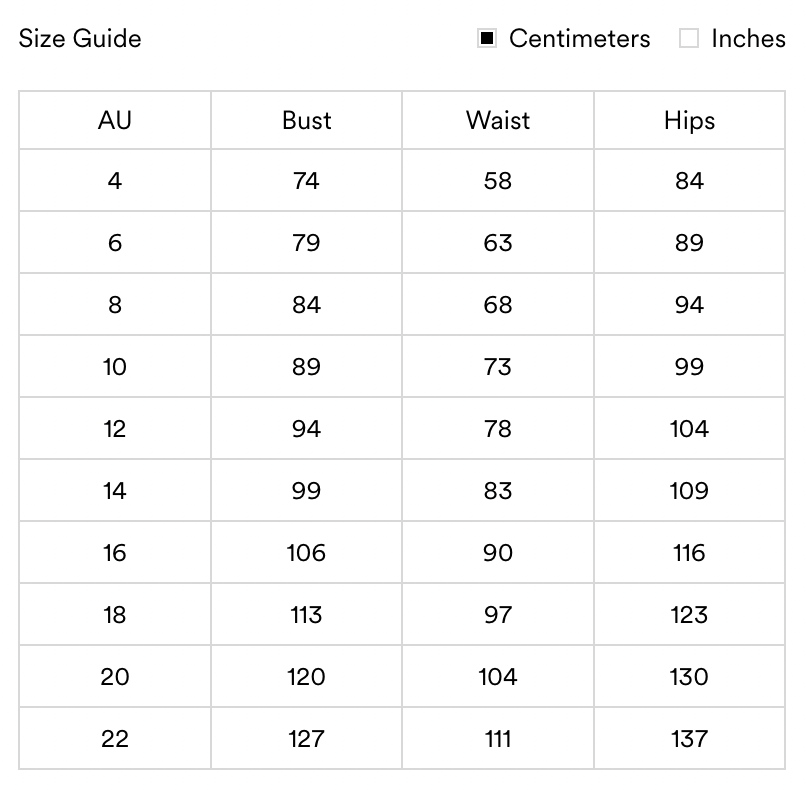Click AU size 8 cell
This screenshot has height=792, width=806.
click(x=115, y=305)
